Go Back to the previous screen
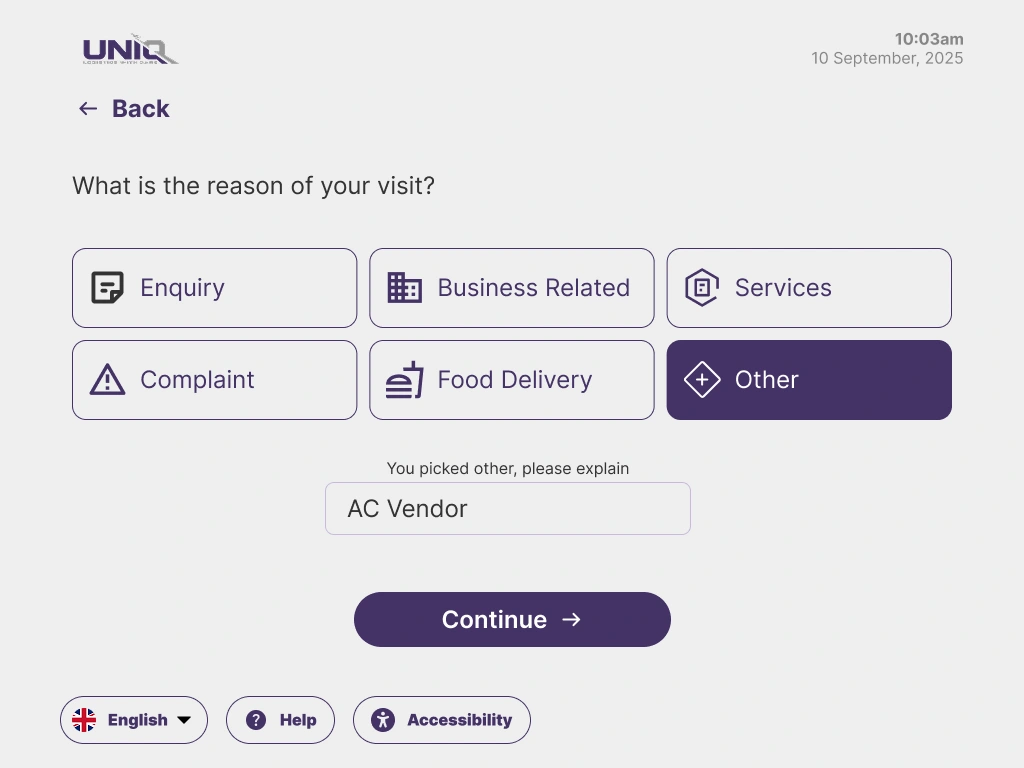The width and height of the screenshot is (1024, 768). click(x=140, y=109)
